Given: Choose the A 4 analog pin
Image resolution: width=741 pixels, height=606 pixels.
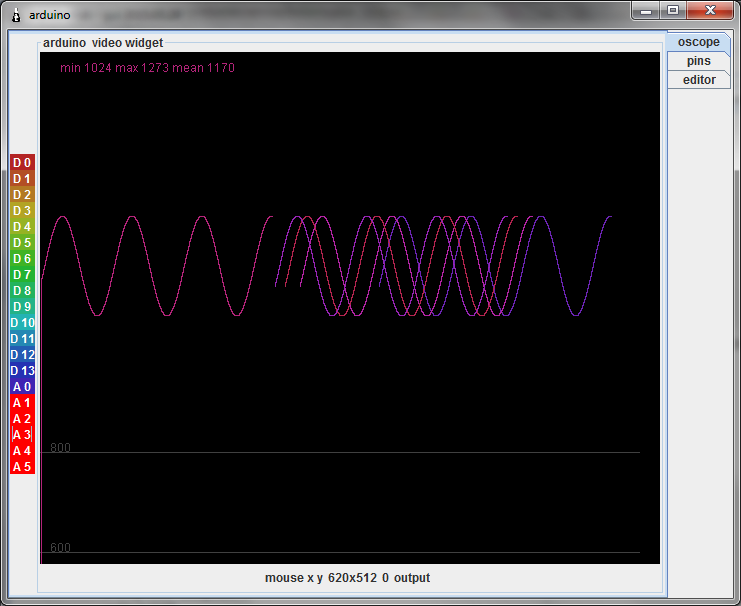Looking at the screenshot, I should [x=22, y=451].
